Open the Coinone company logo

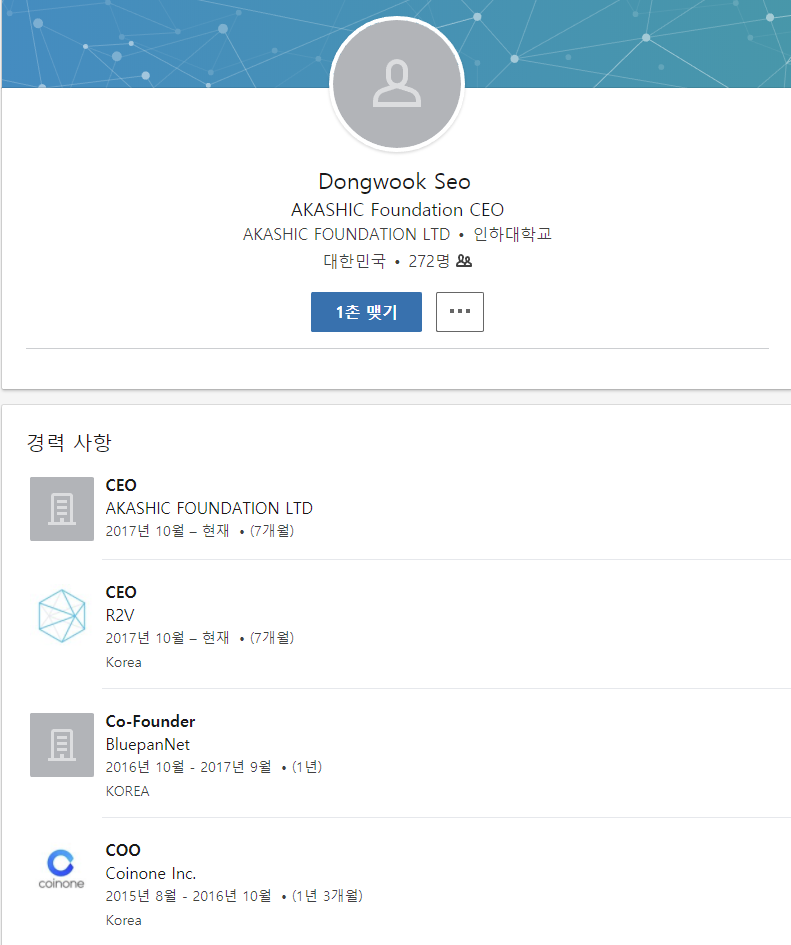click(x=61, y=869)
